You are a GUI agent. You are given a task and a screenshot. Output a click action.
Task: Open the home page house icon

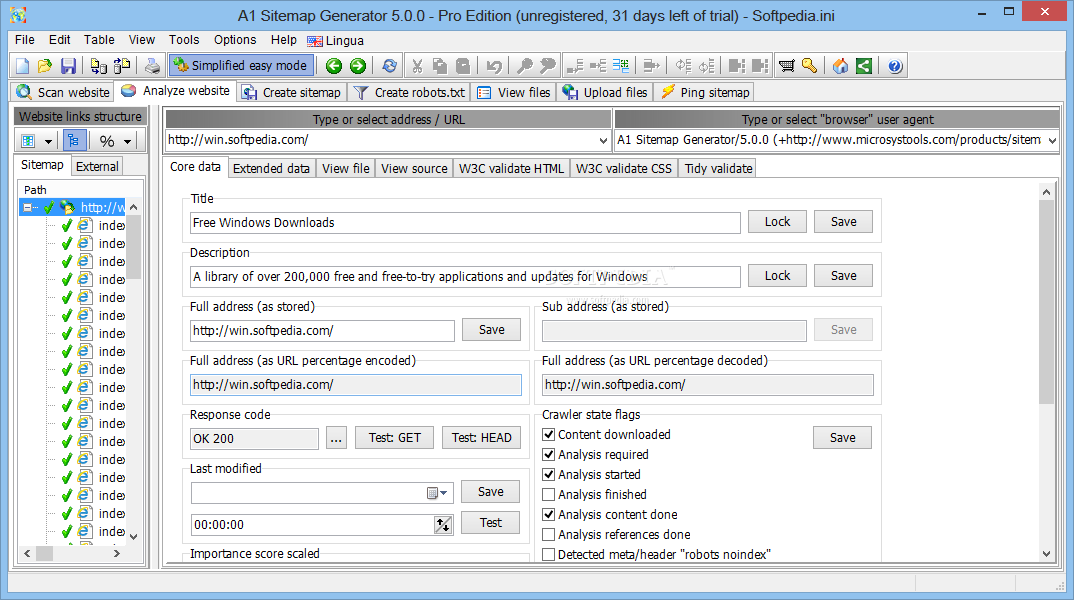tap(840, 66)
